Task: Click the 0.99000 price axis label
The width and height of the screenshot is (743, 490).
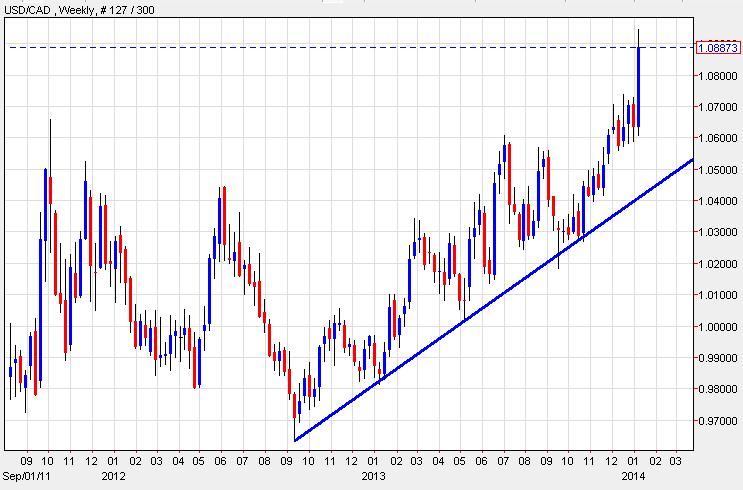Action: click(718, 358)
